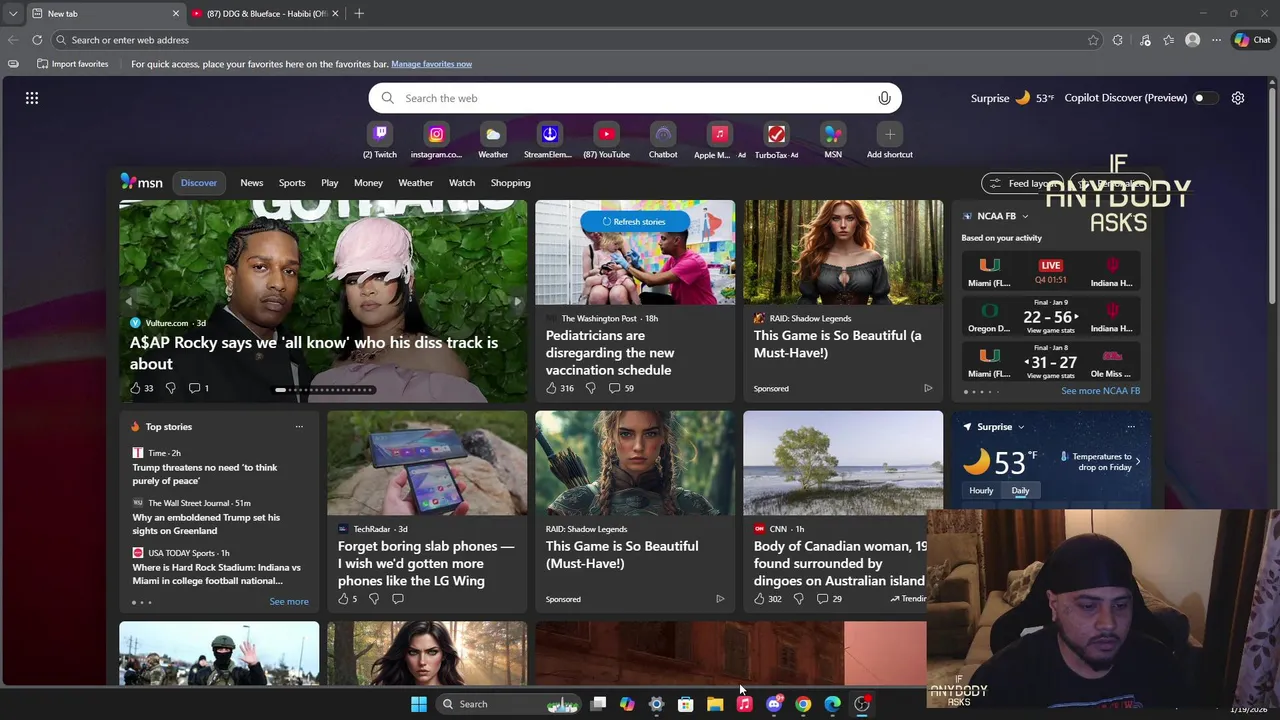Screen dimensions: 1280x720
Task: Open the TurboTax shortcut tile
Action: [x=776, y=134]
